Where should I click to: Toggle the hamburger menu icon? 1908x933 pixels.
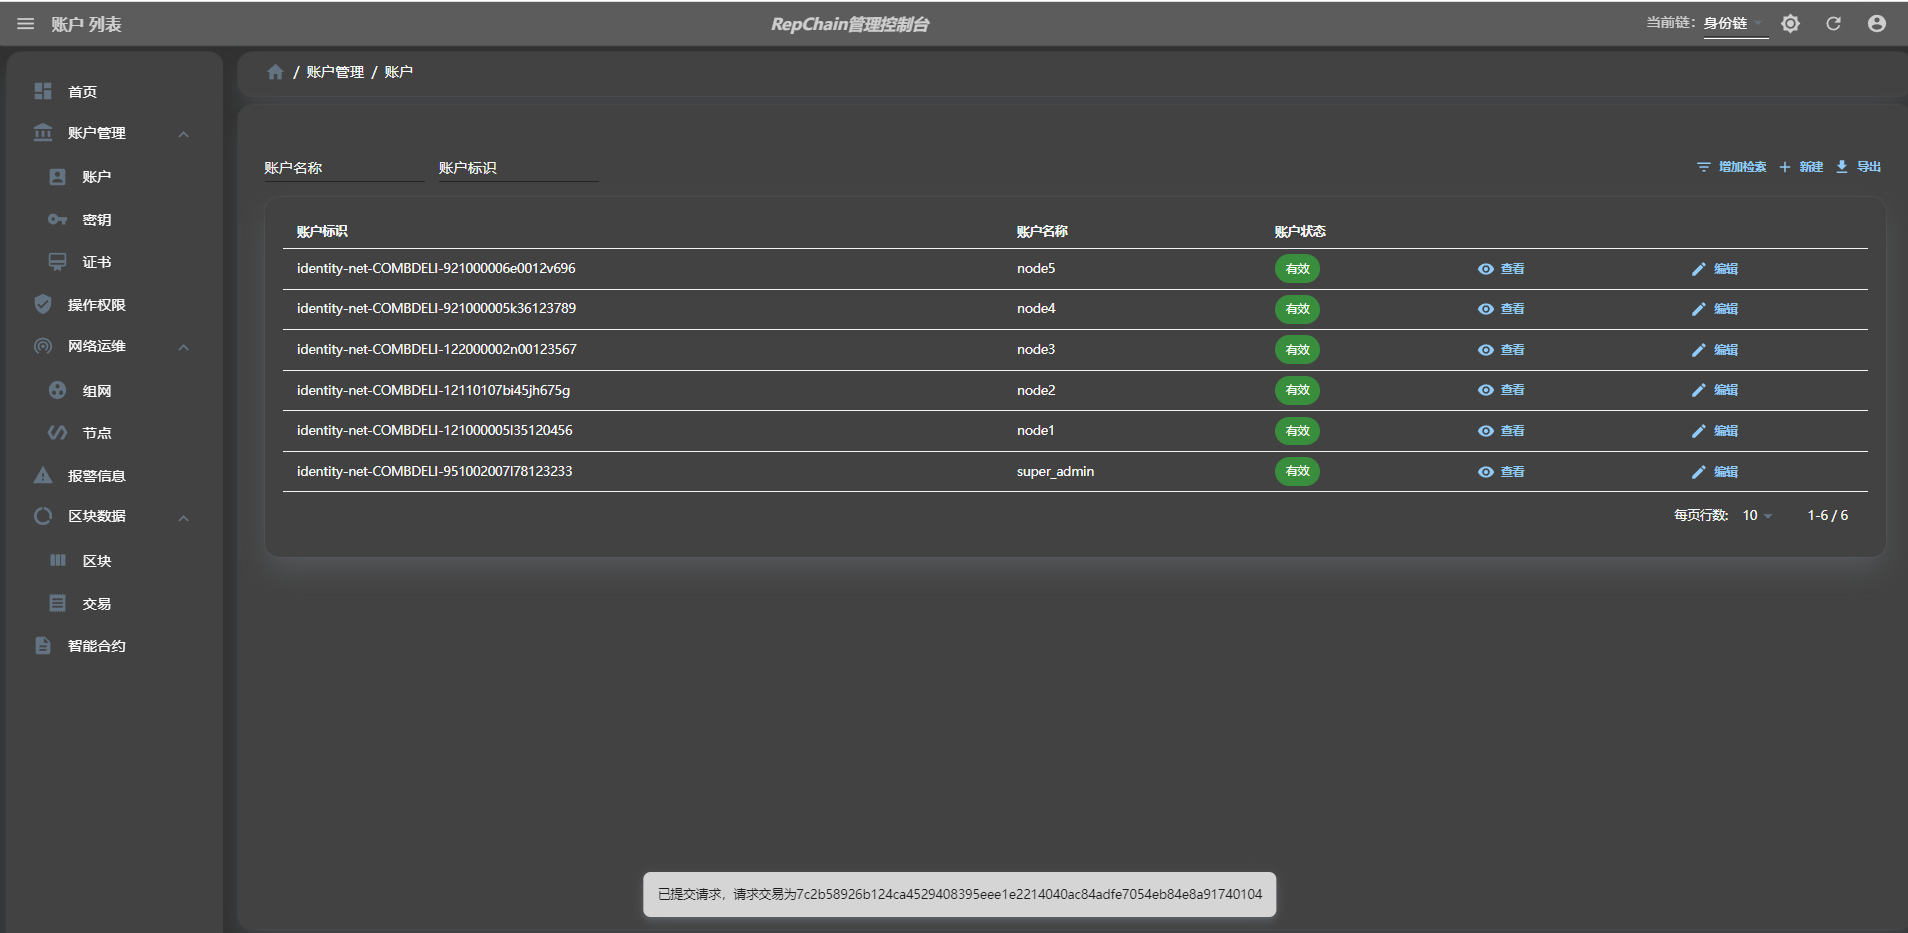(26, 24)
